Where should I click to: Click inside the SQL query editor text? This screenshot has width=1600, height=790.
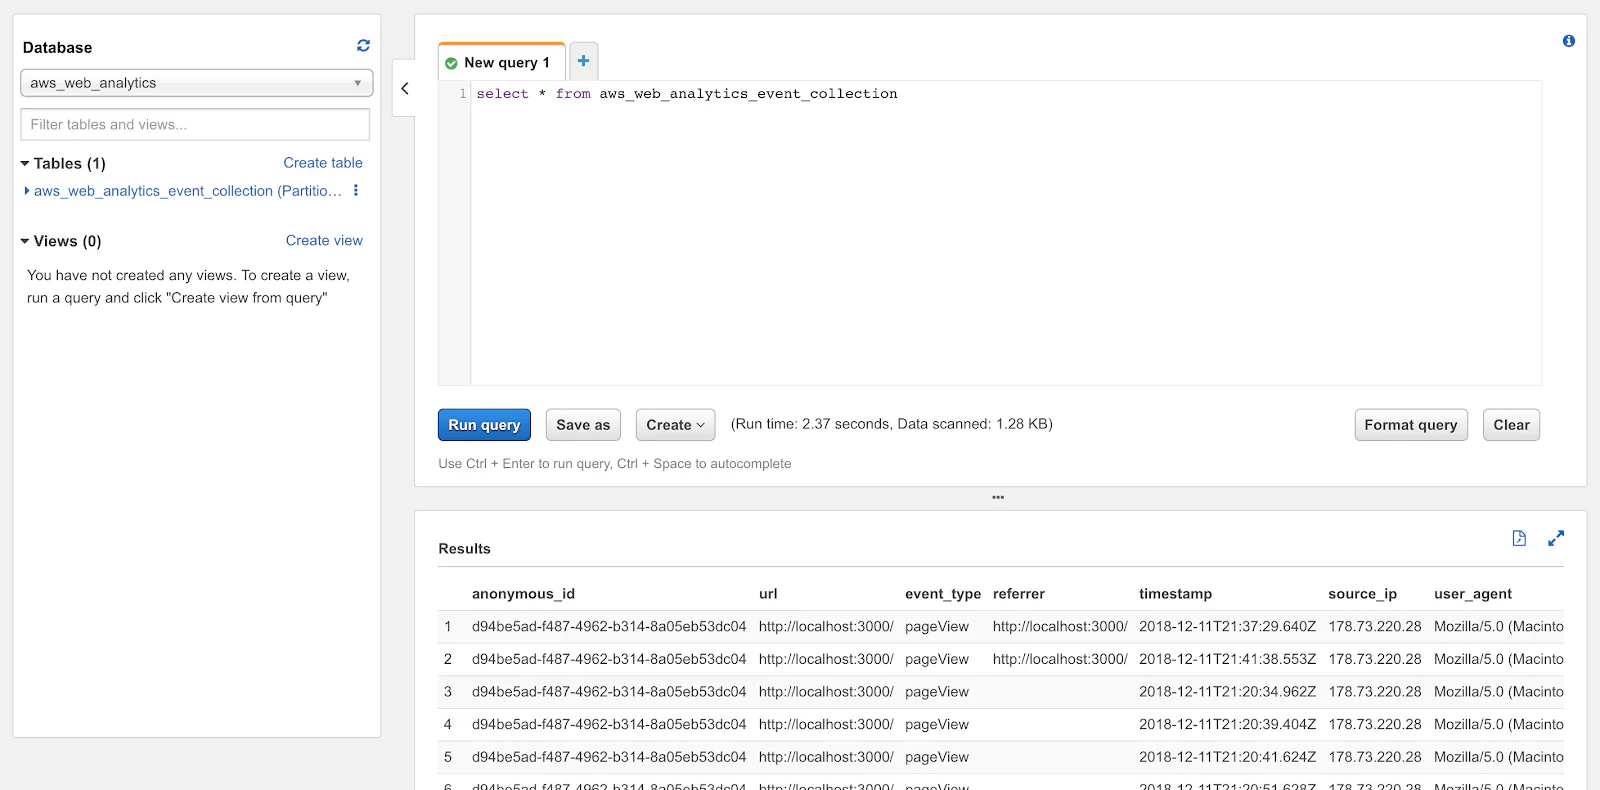click(687, 94)
